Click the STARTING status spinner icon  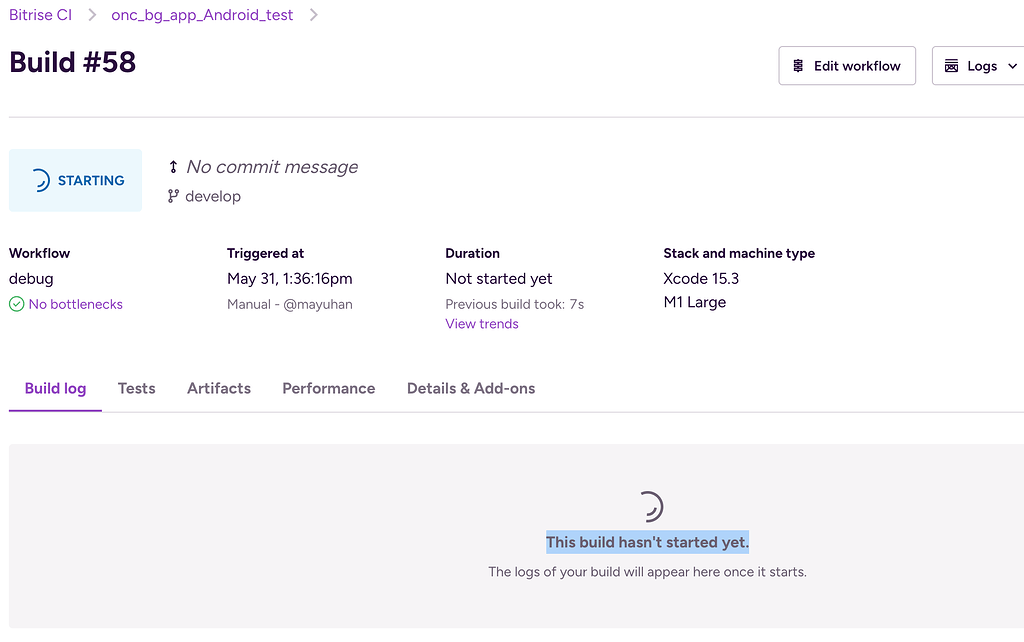39,181
